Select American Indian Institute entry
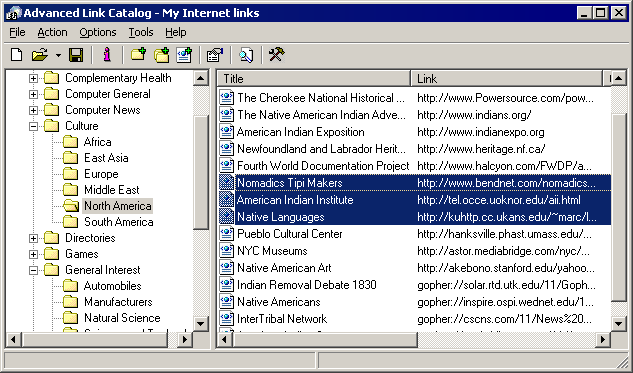 point(295,200)
